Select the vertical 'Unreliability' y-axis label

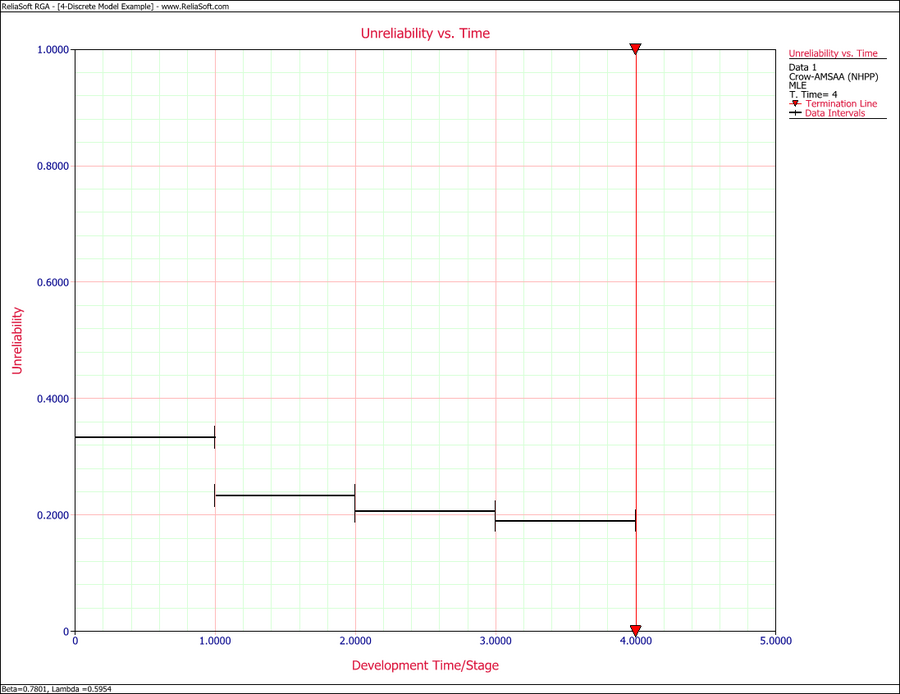click(17, 340)
